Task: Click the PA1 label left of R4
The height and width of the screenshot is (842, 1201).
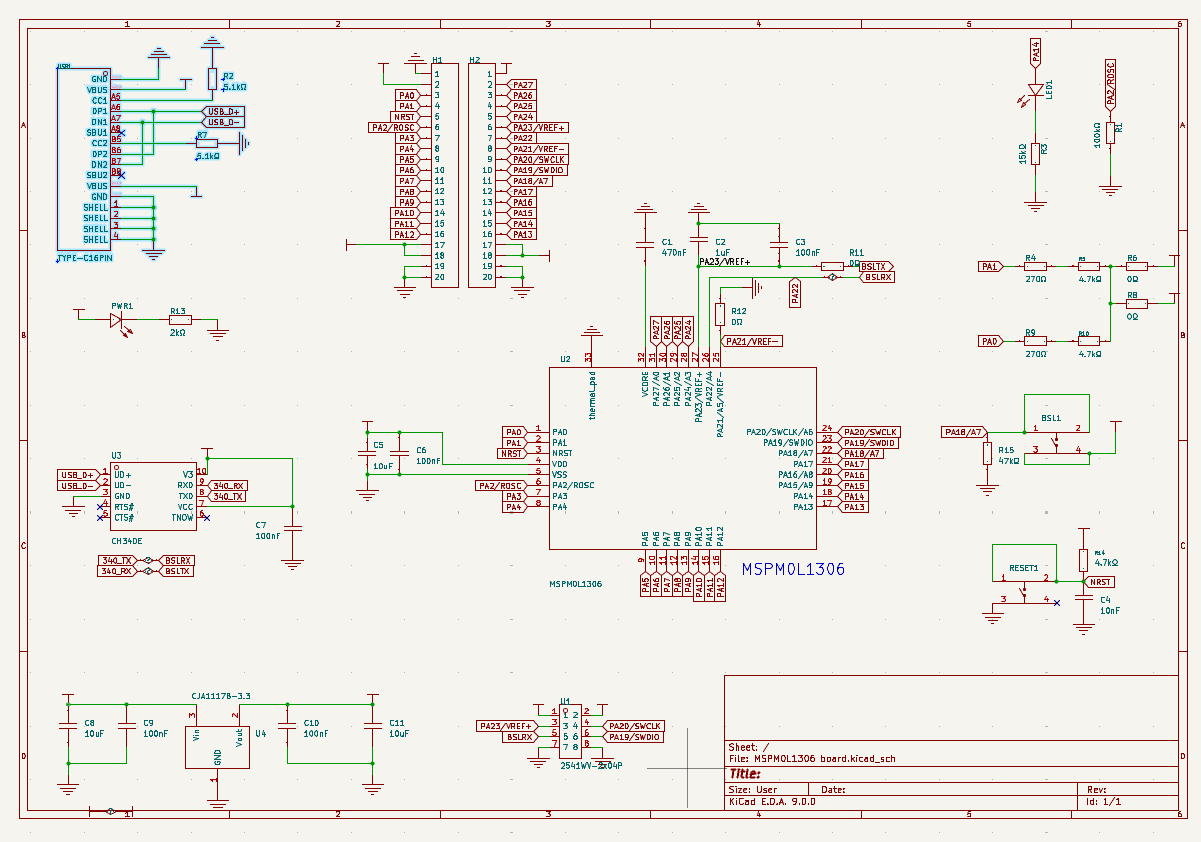Action: pyautogui.click(x=990, y=266)
